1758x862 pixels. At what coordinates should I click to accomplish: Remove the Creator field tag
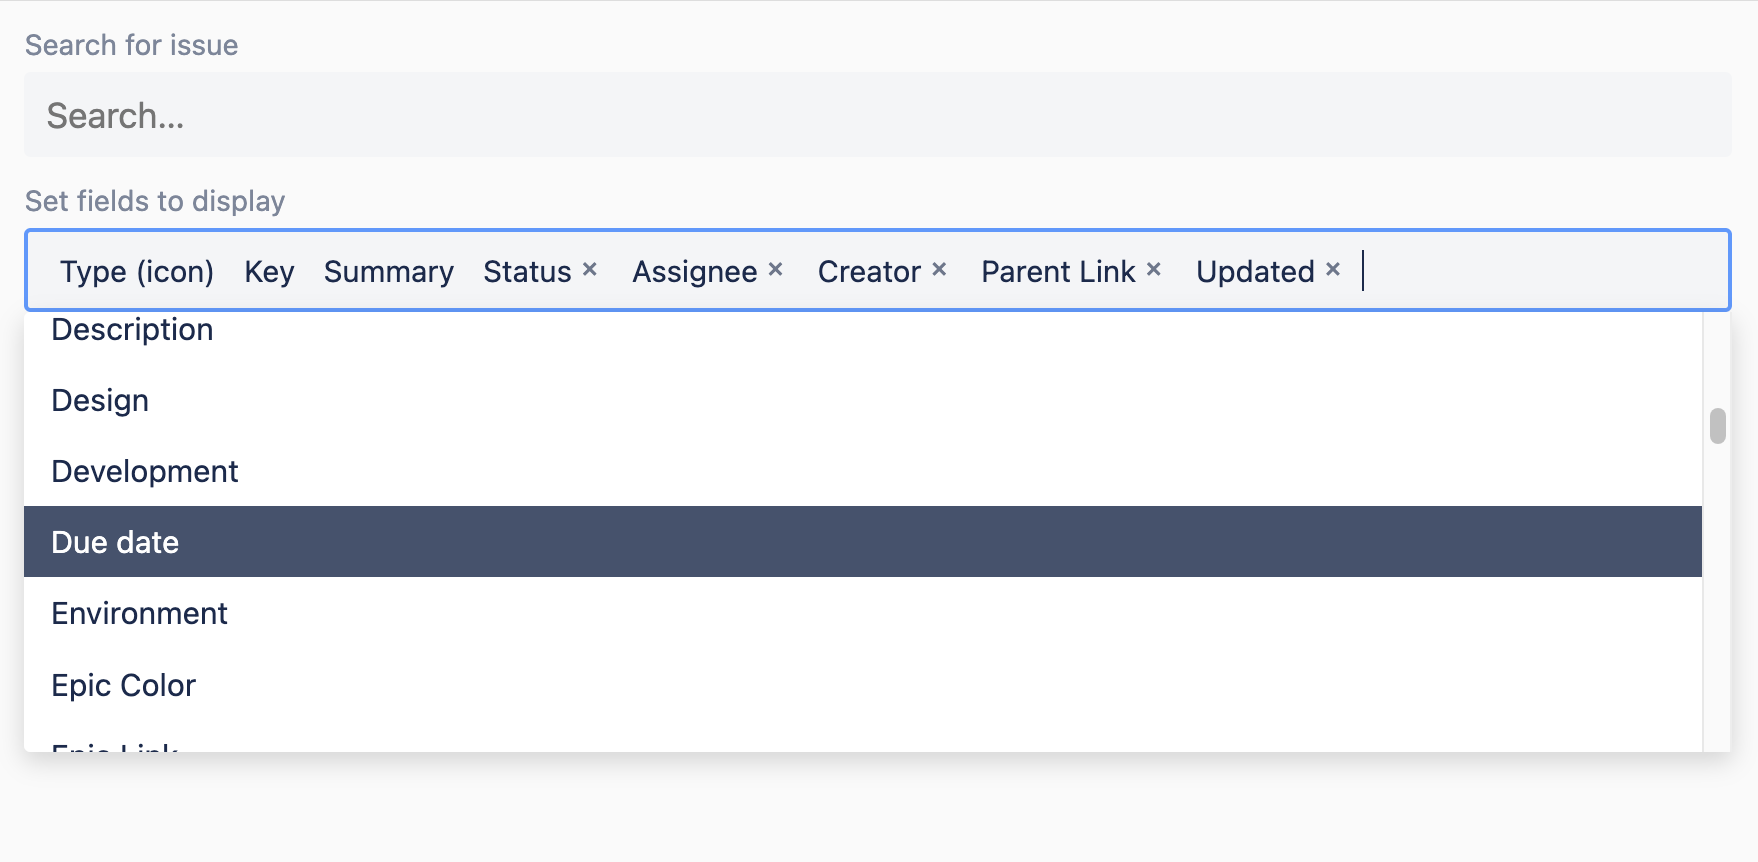[x=939, y=269]
